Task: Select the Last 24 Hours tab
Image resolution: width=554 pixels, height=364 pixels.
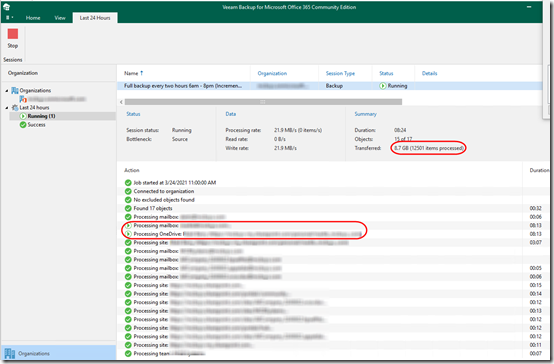Action: click(x=95, y=18)
